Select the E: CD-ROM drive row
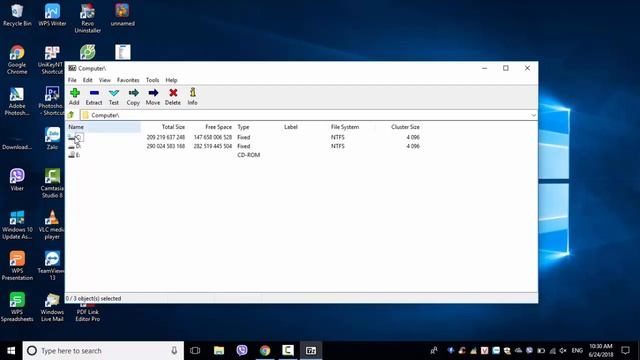The width and height of the screenshot is (640, 360). tap(244, 155)
